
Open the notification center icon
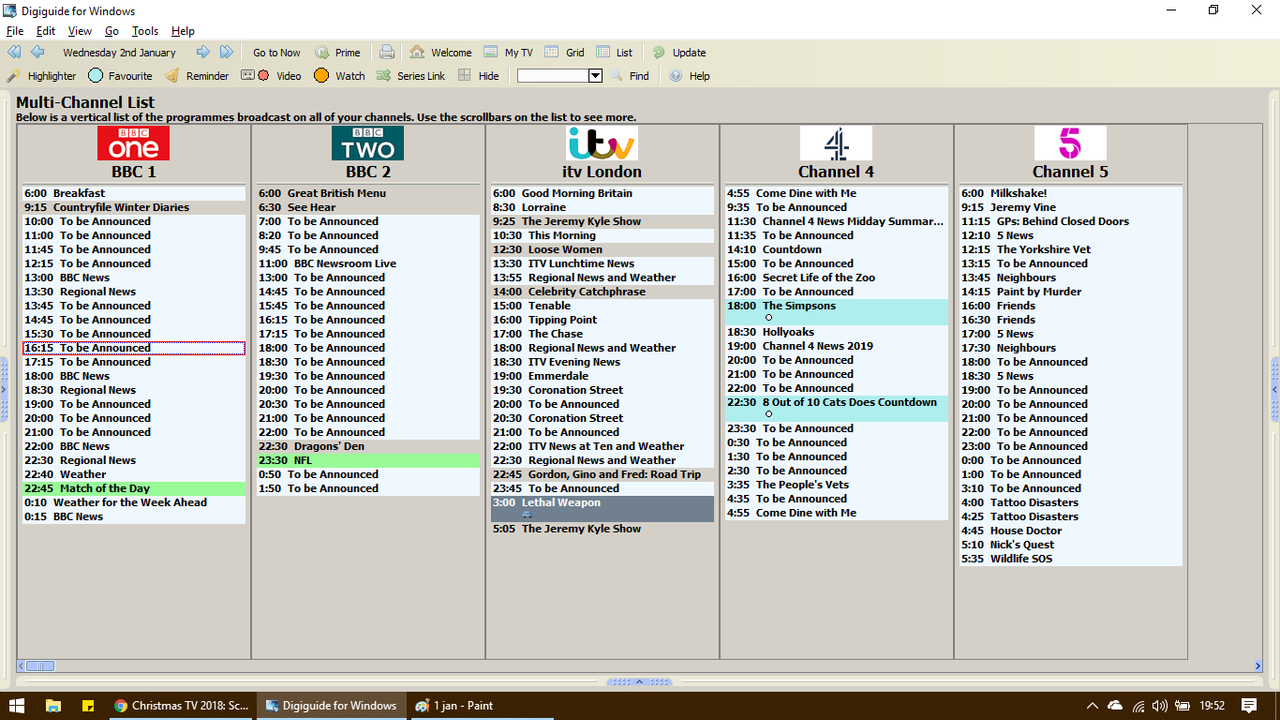tap(1248, 705)
